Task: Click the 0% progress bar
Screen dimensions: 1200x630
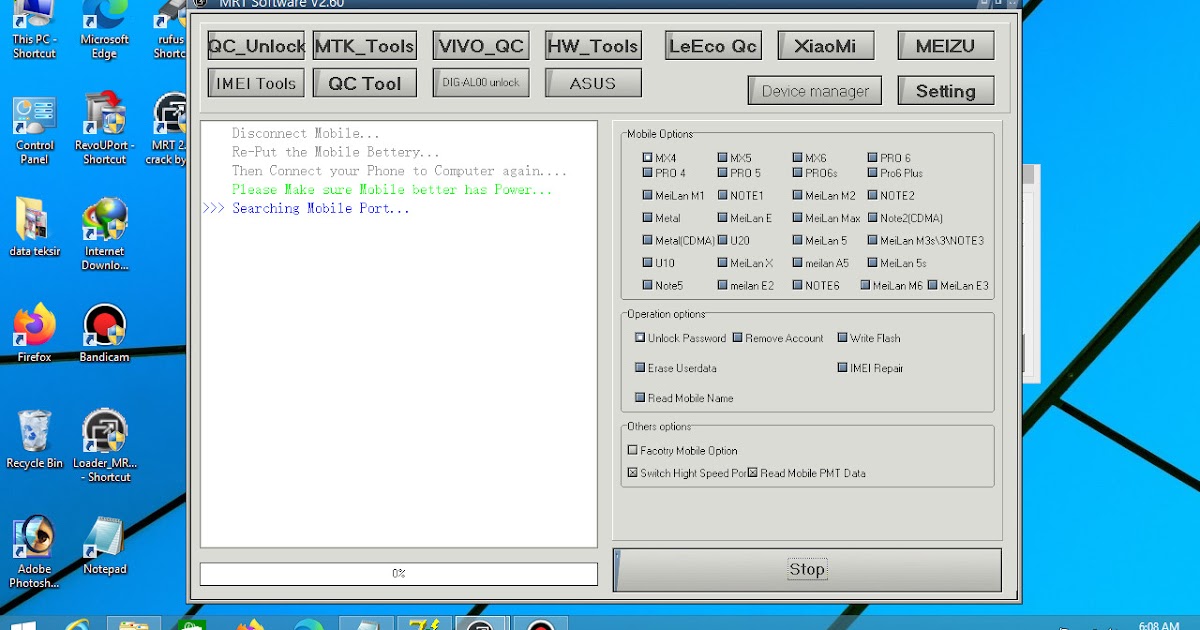Action: [x=399, y=573]
